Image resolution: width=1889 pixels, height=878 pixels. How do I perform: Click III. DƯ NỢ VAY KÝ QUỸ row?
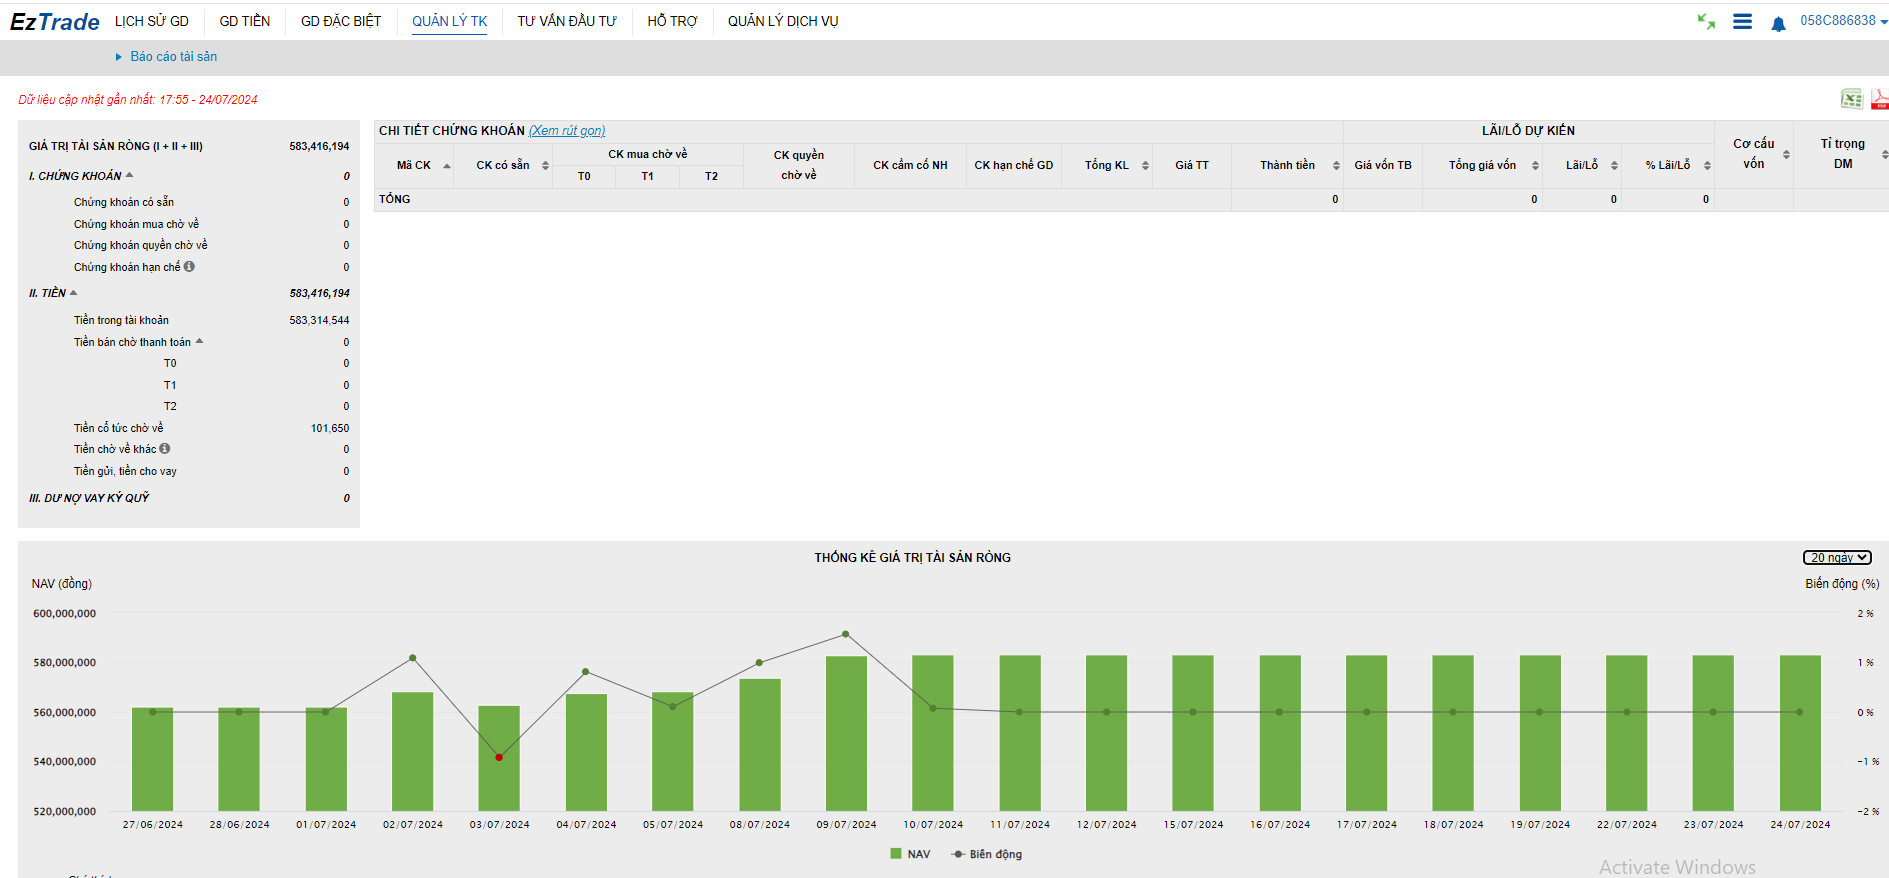tap(189, 498)
